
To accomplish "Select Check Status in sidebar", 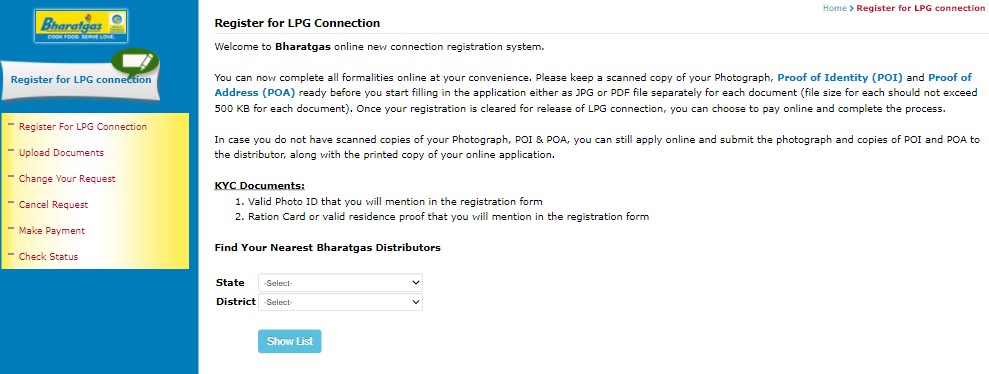I will [49, 257].
